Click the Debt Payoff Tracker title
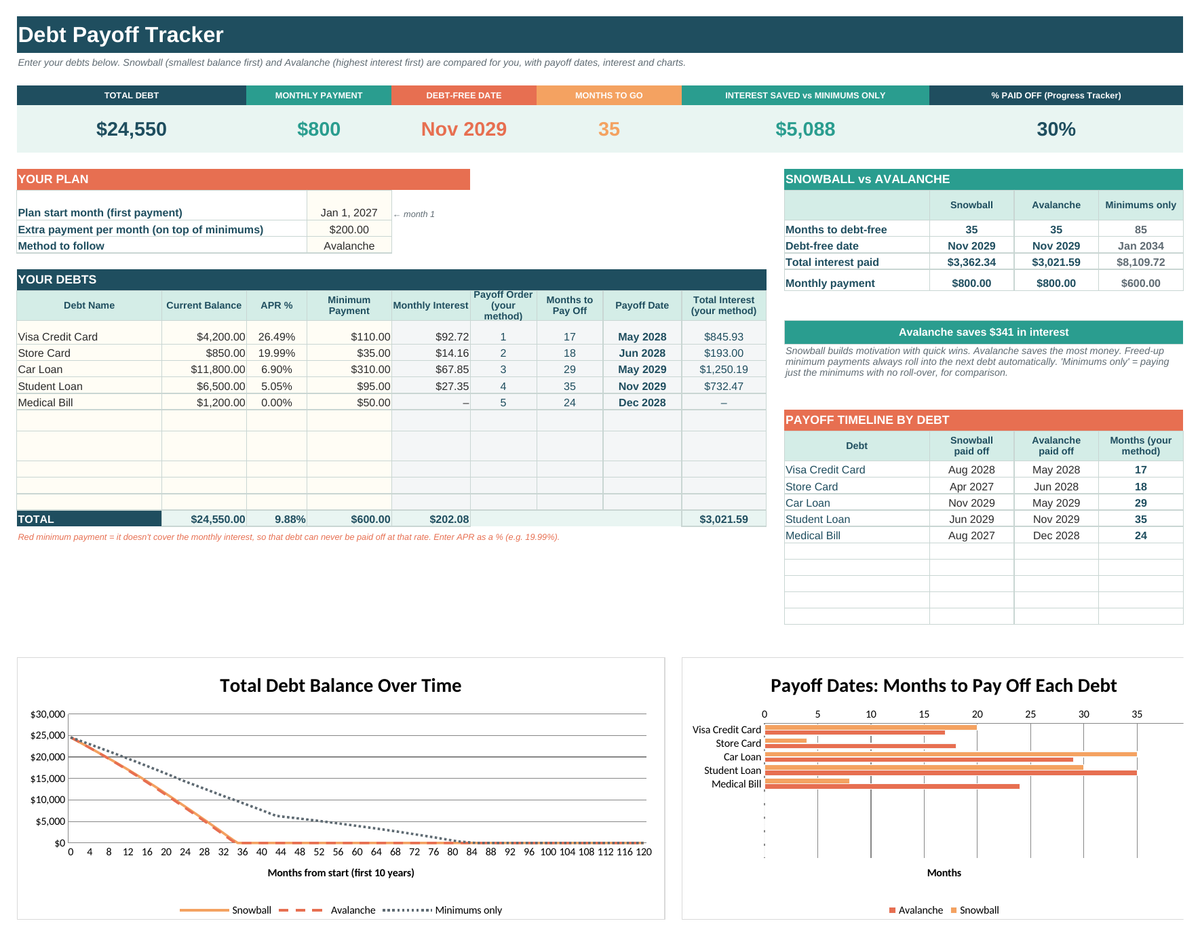 point(120,35)
